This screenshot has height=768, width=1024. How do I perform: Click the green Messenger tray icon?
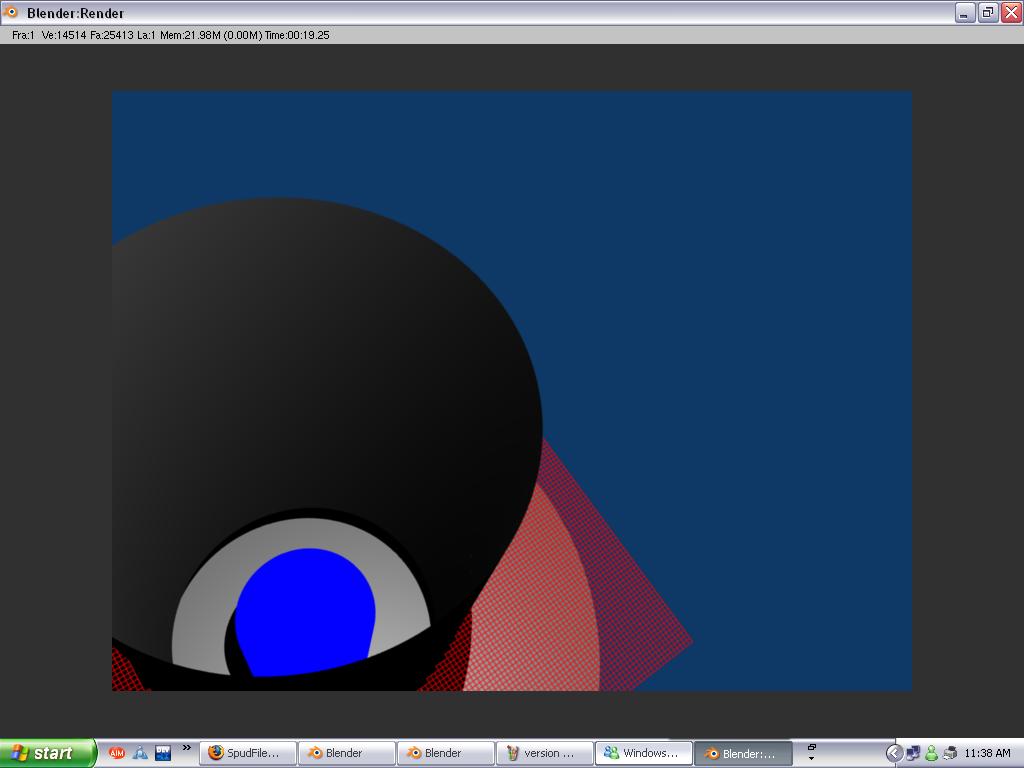pyautogui.click(x=931, y=753)
